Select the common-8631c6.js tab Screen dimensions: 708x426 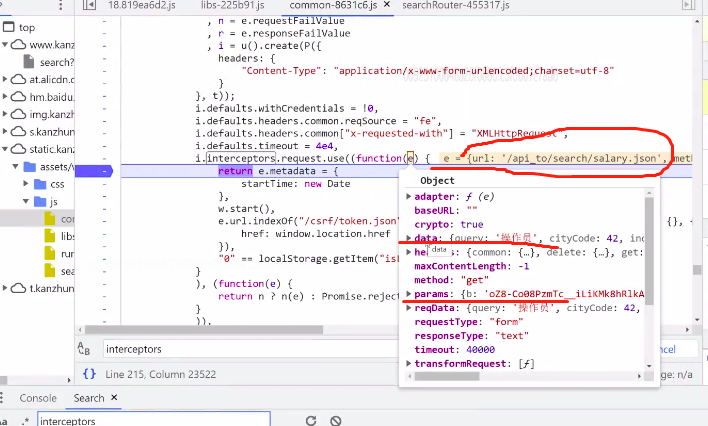click(335, 5)
